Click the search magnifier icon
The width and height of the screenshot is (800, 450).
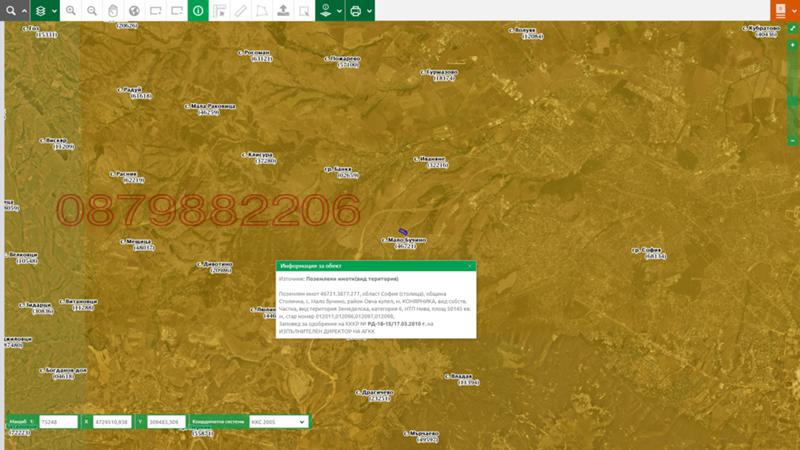tap(9, 11)
